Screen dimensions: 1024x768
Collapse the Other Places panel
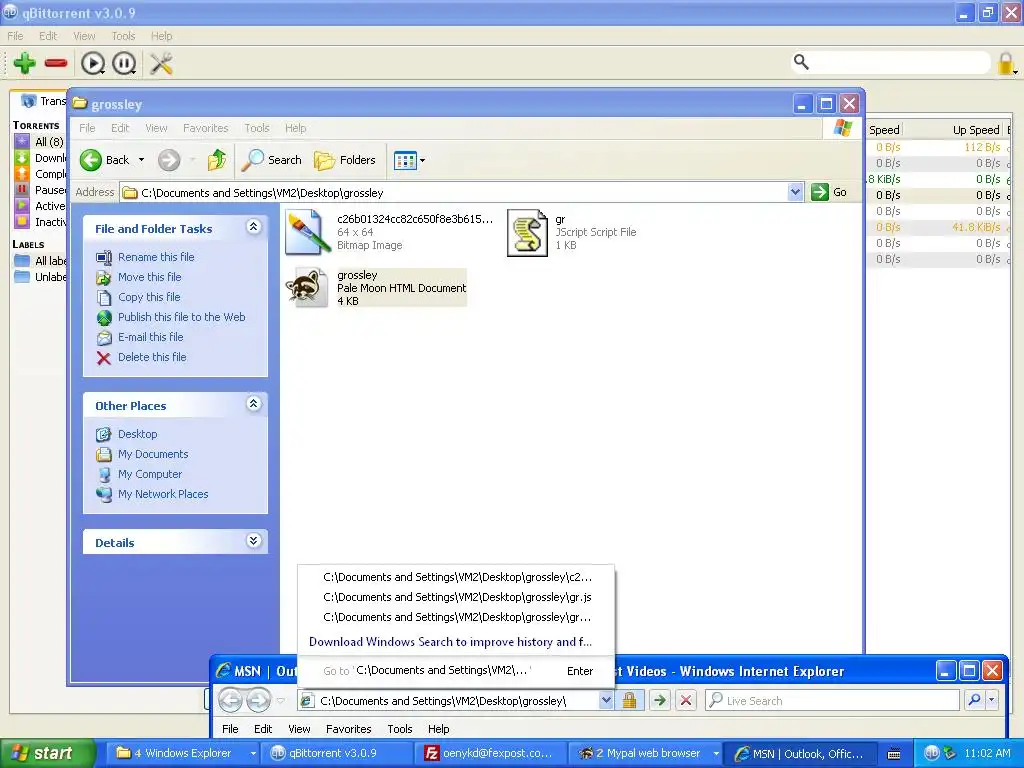click(x=253, y=404)
